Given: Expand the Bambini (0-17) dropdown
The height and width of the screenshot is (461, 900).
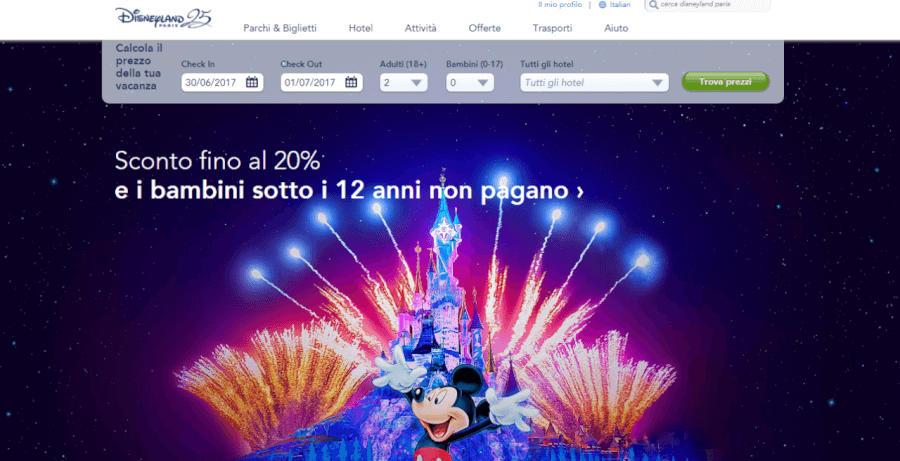Looking at the screenshot, I should (x=470, y=83).
